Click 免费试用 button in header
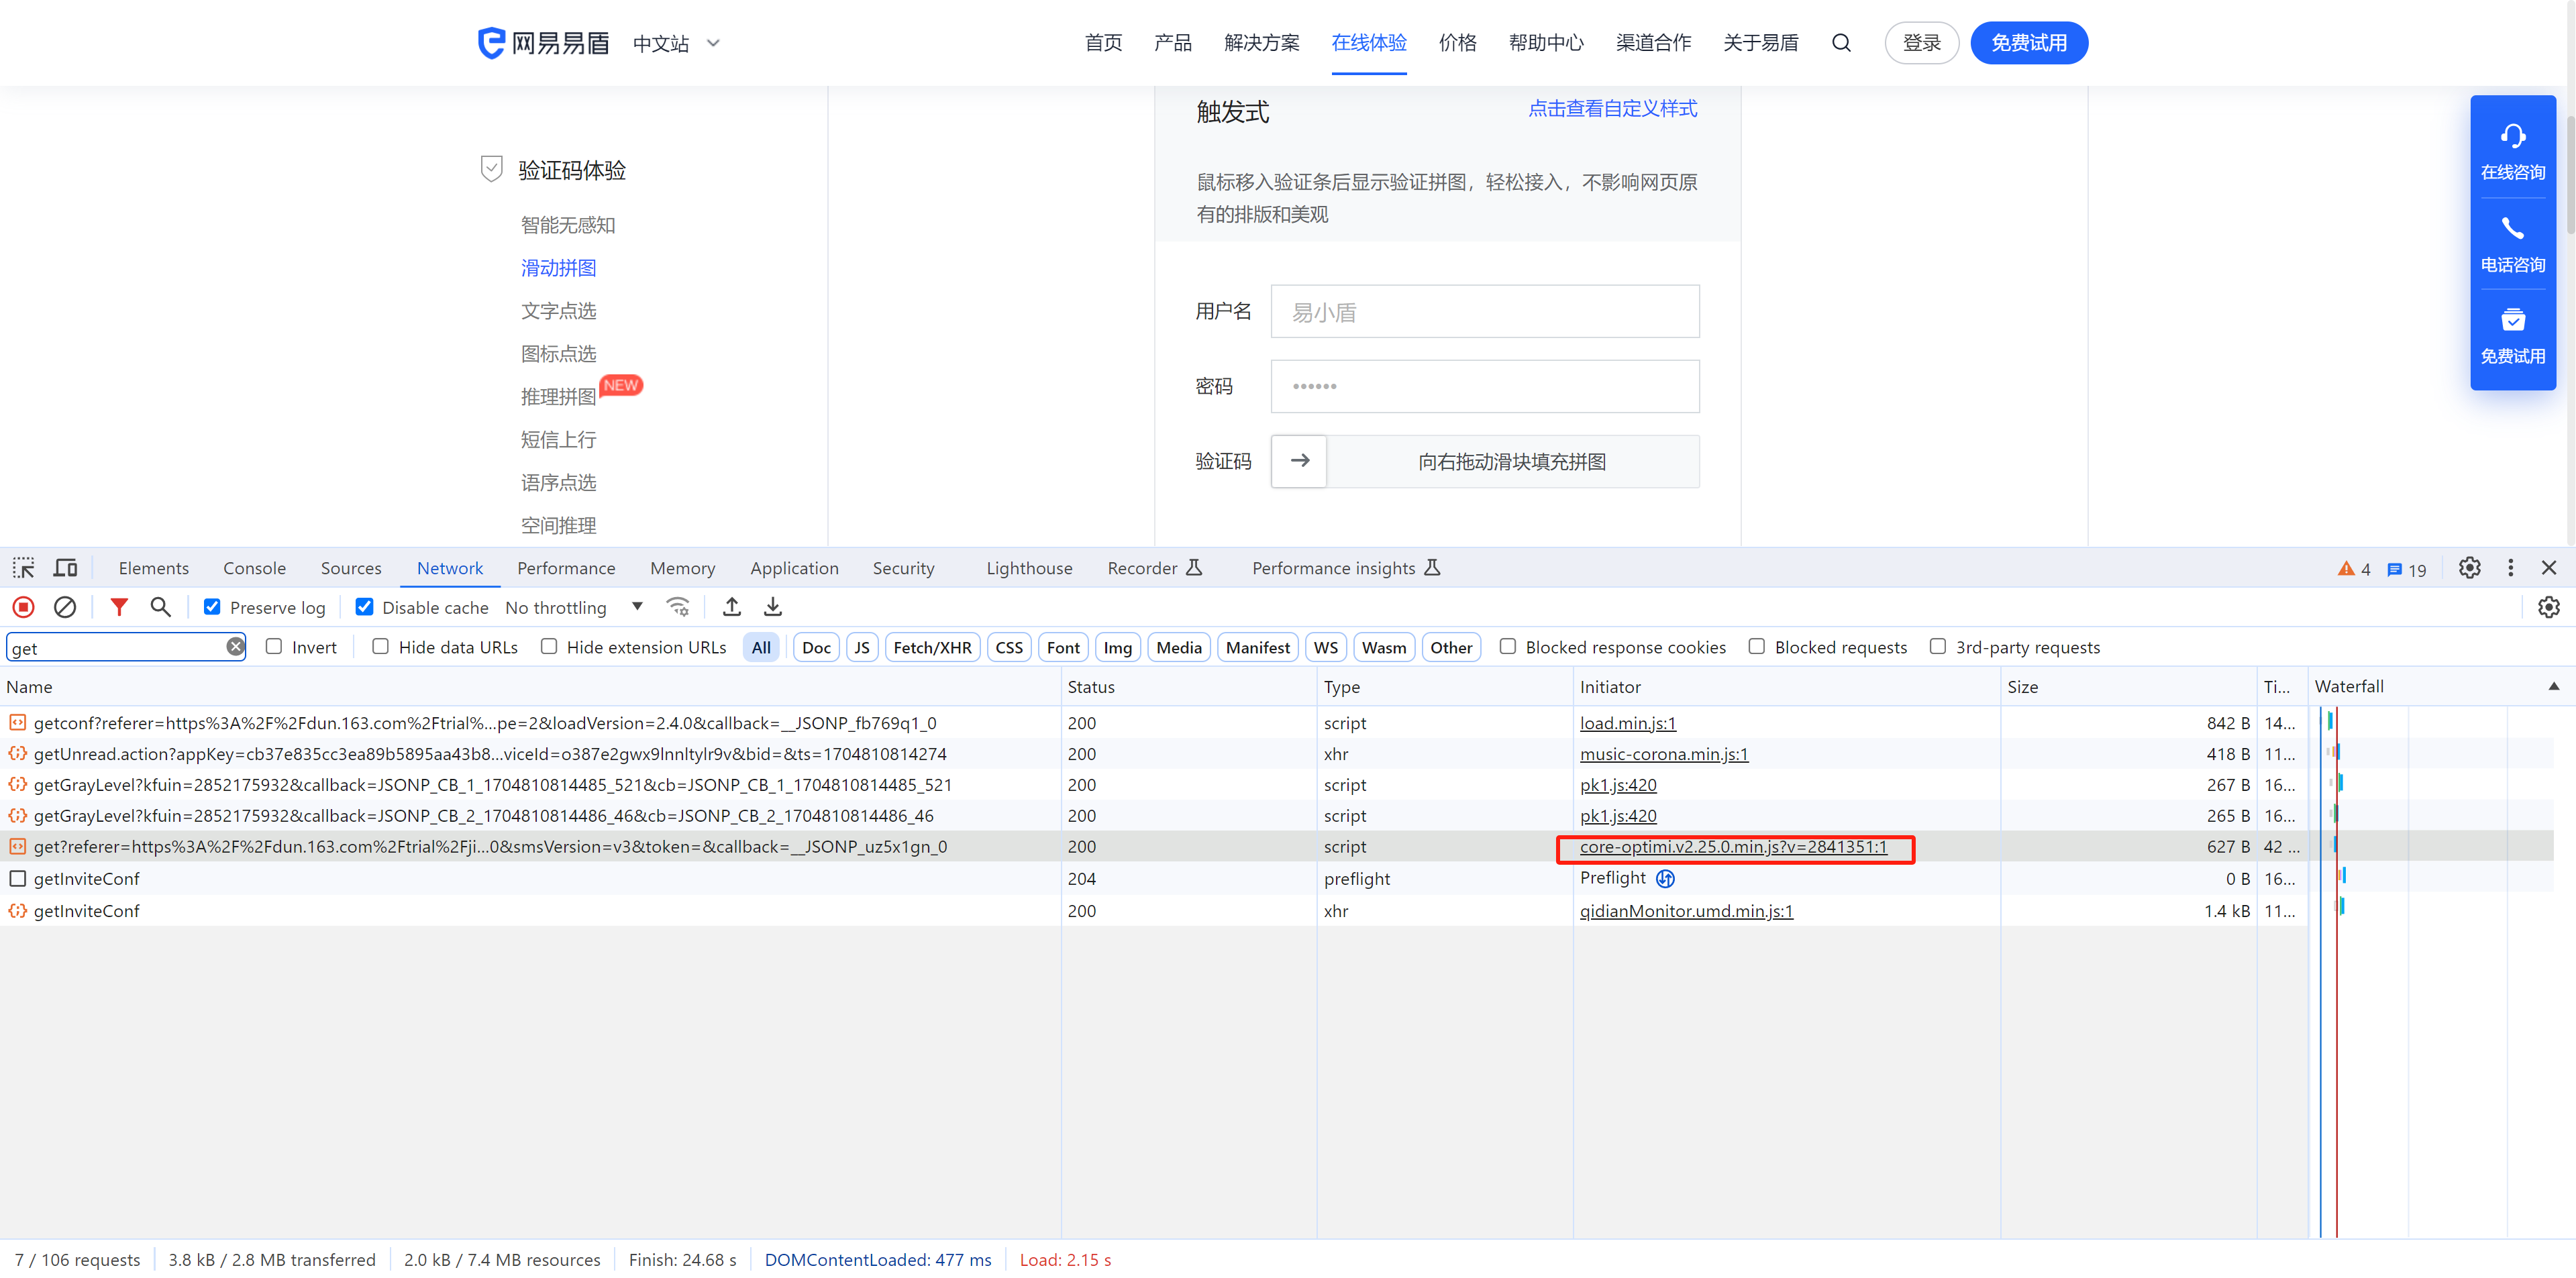This screenshot has width=2576, height=1278. [x=2029, y=43]
